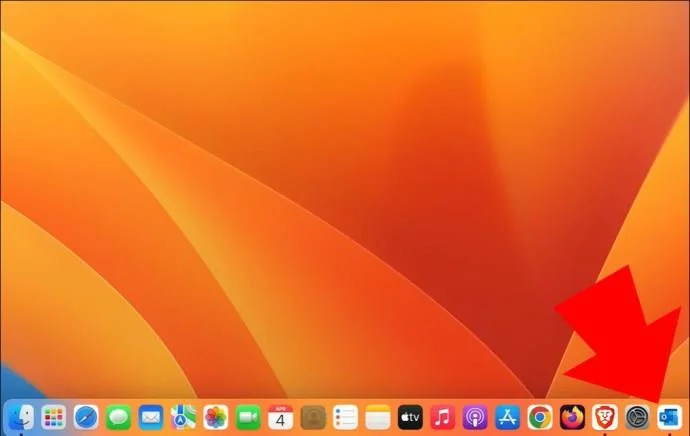Launch the Apple TV app

[x=411, y=417]
